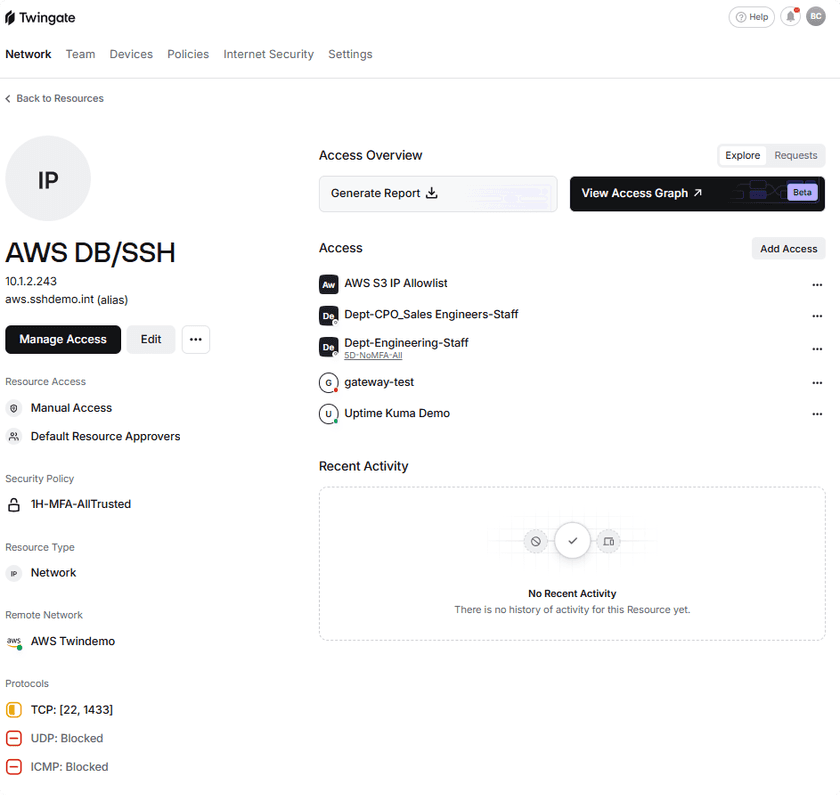Open the Devices tab

coord(131,54)
